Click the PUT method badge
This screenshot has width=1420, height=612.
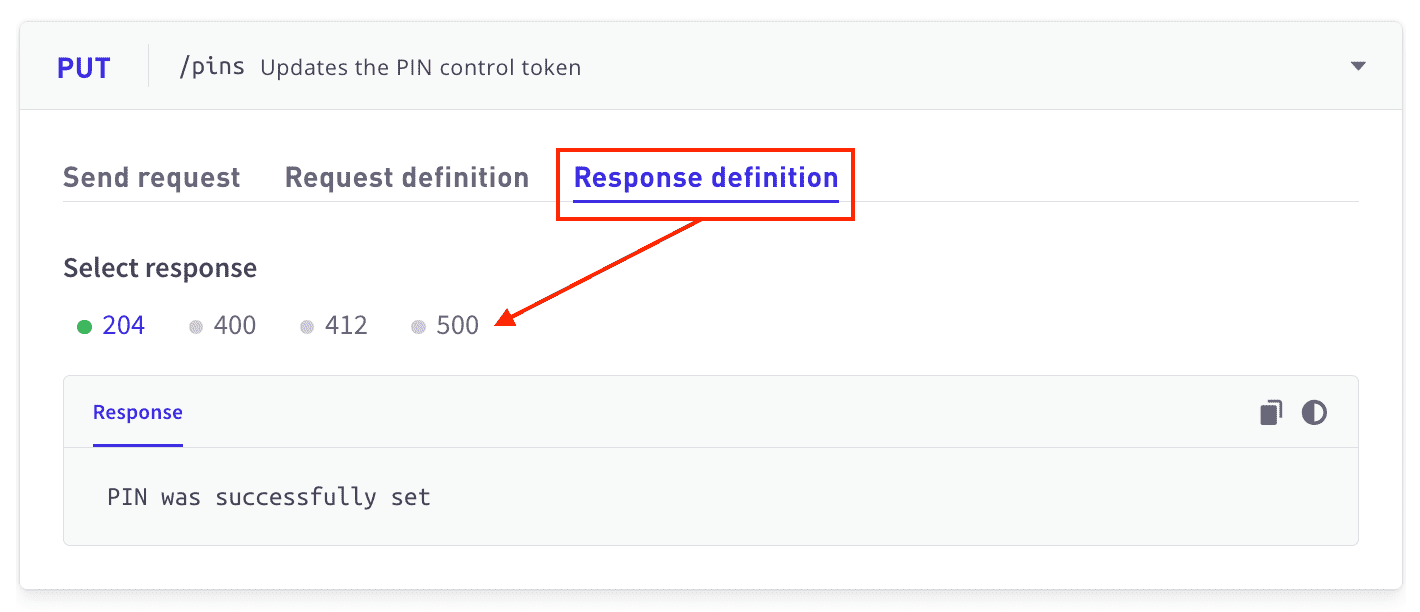pos(84,66)
